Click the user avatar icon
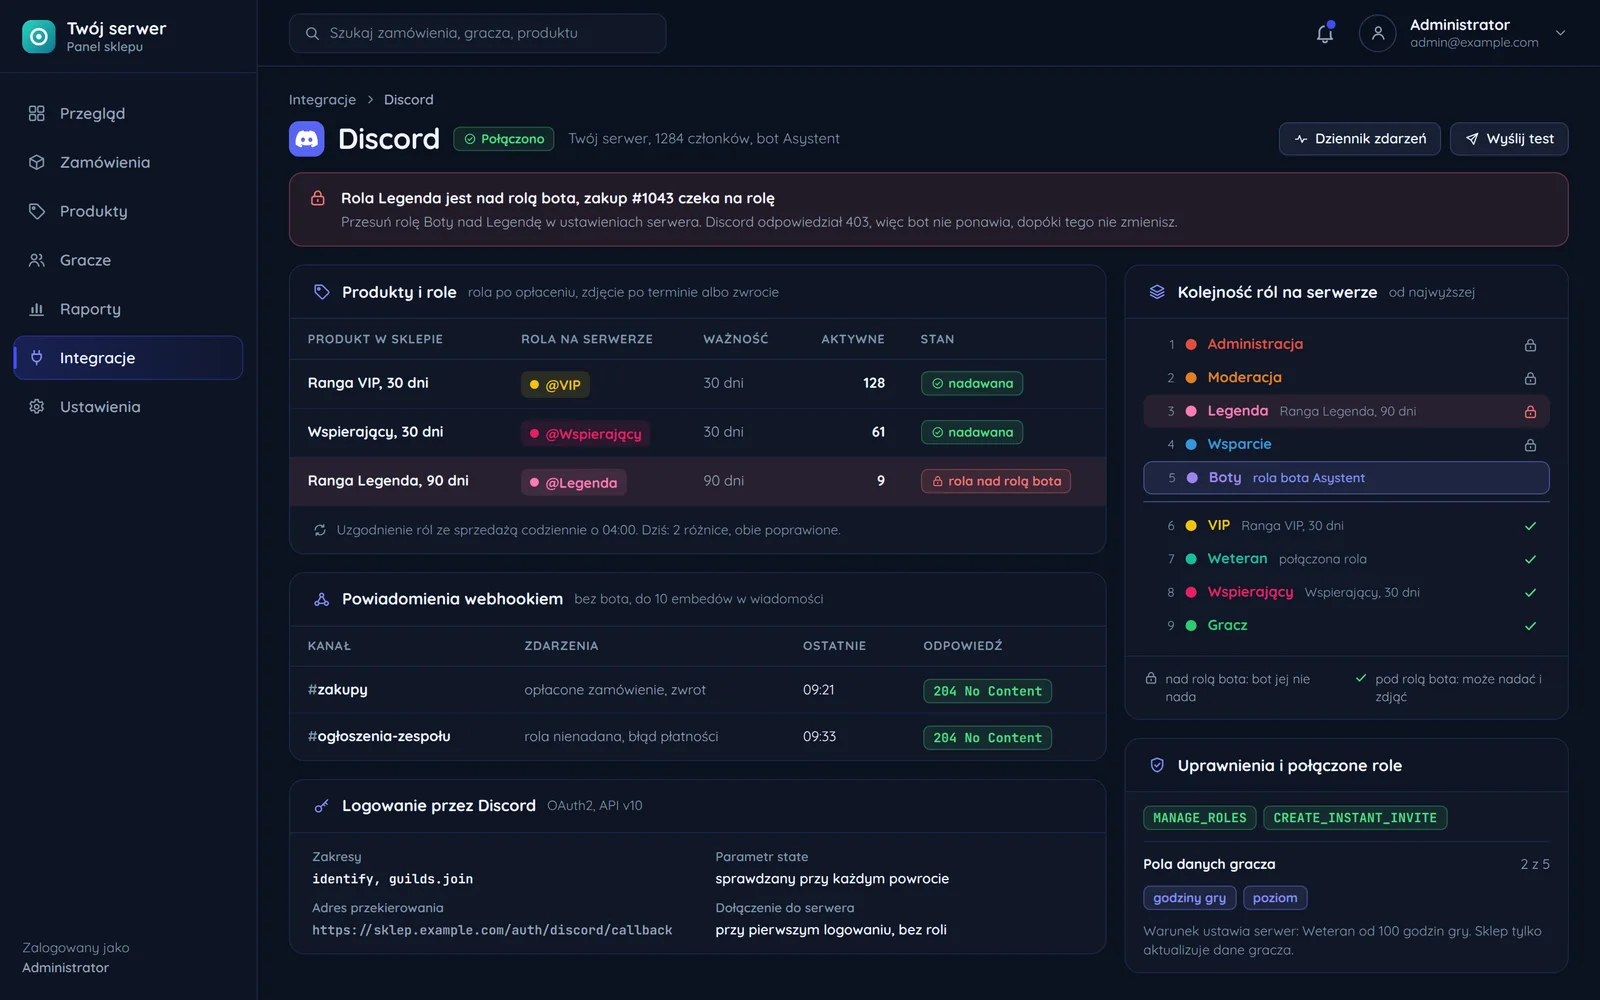 click(1377, 33)
